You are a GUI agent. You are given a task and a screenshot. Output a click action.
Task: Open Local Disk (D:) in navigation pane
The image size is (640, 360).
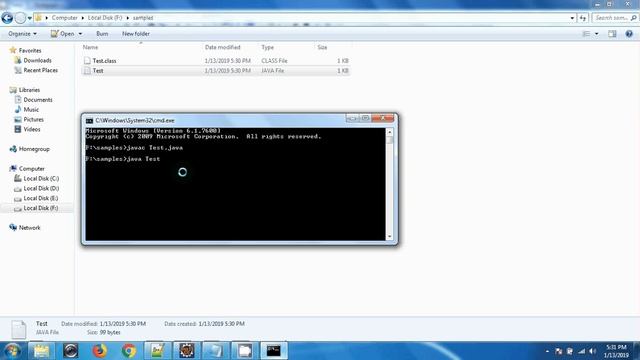tap(41, 188)
